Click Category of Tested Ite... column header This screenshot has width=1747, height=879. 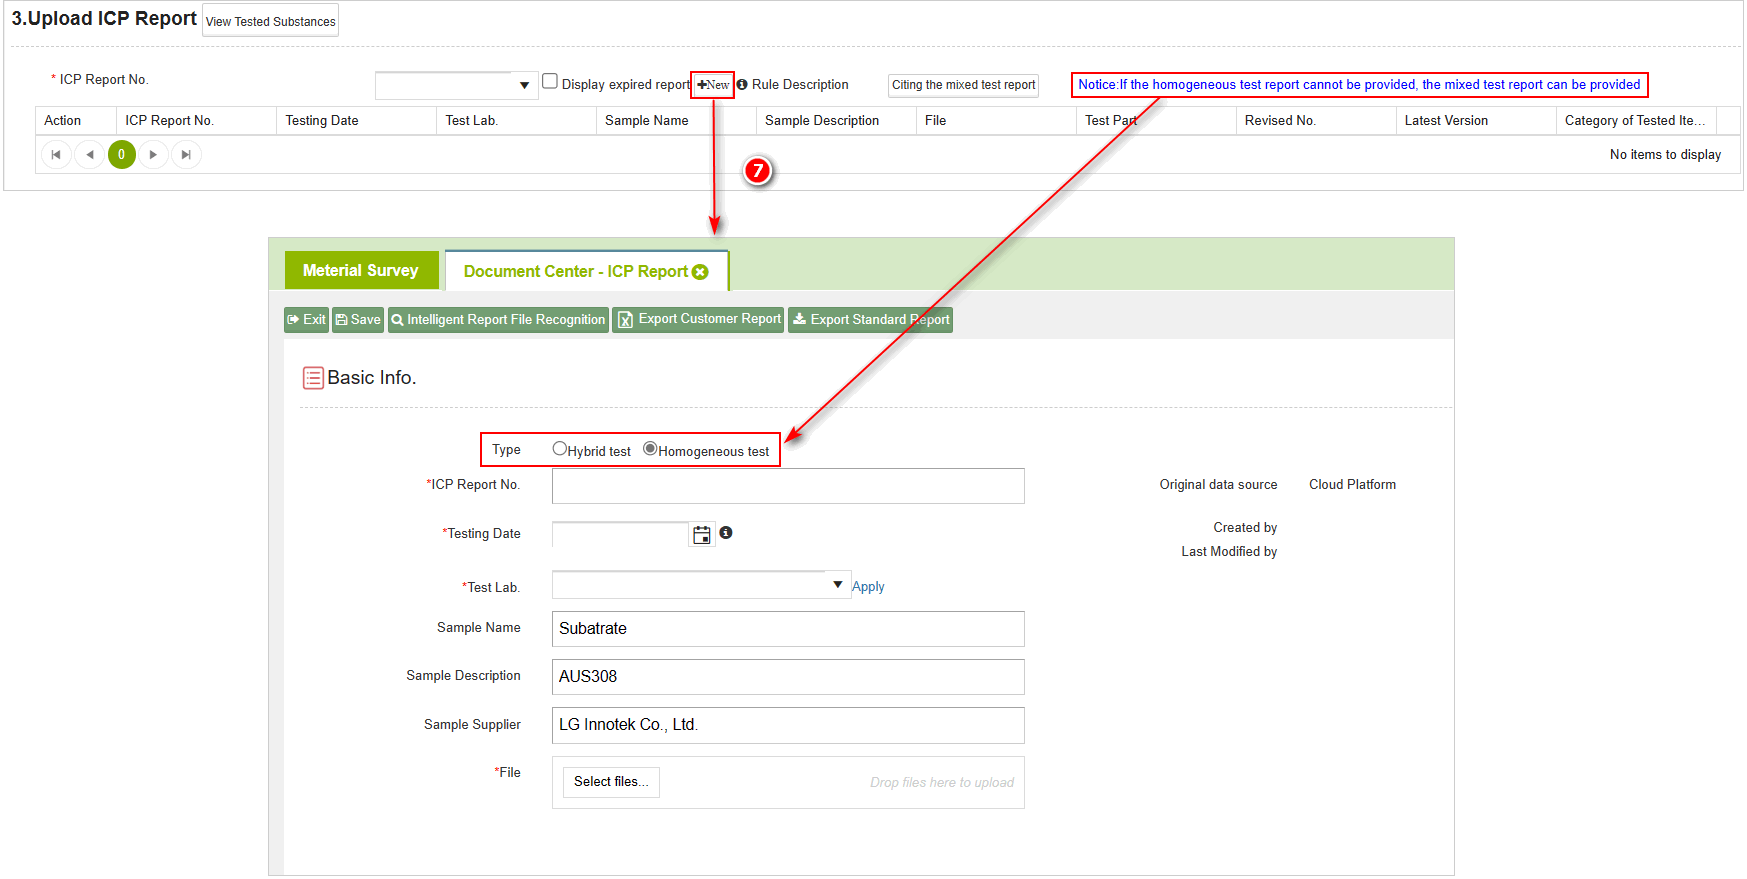1636,121
